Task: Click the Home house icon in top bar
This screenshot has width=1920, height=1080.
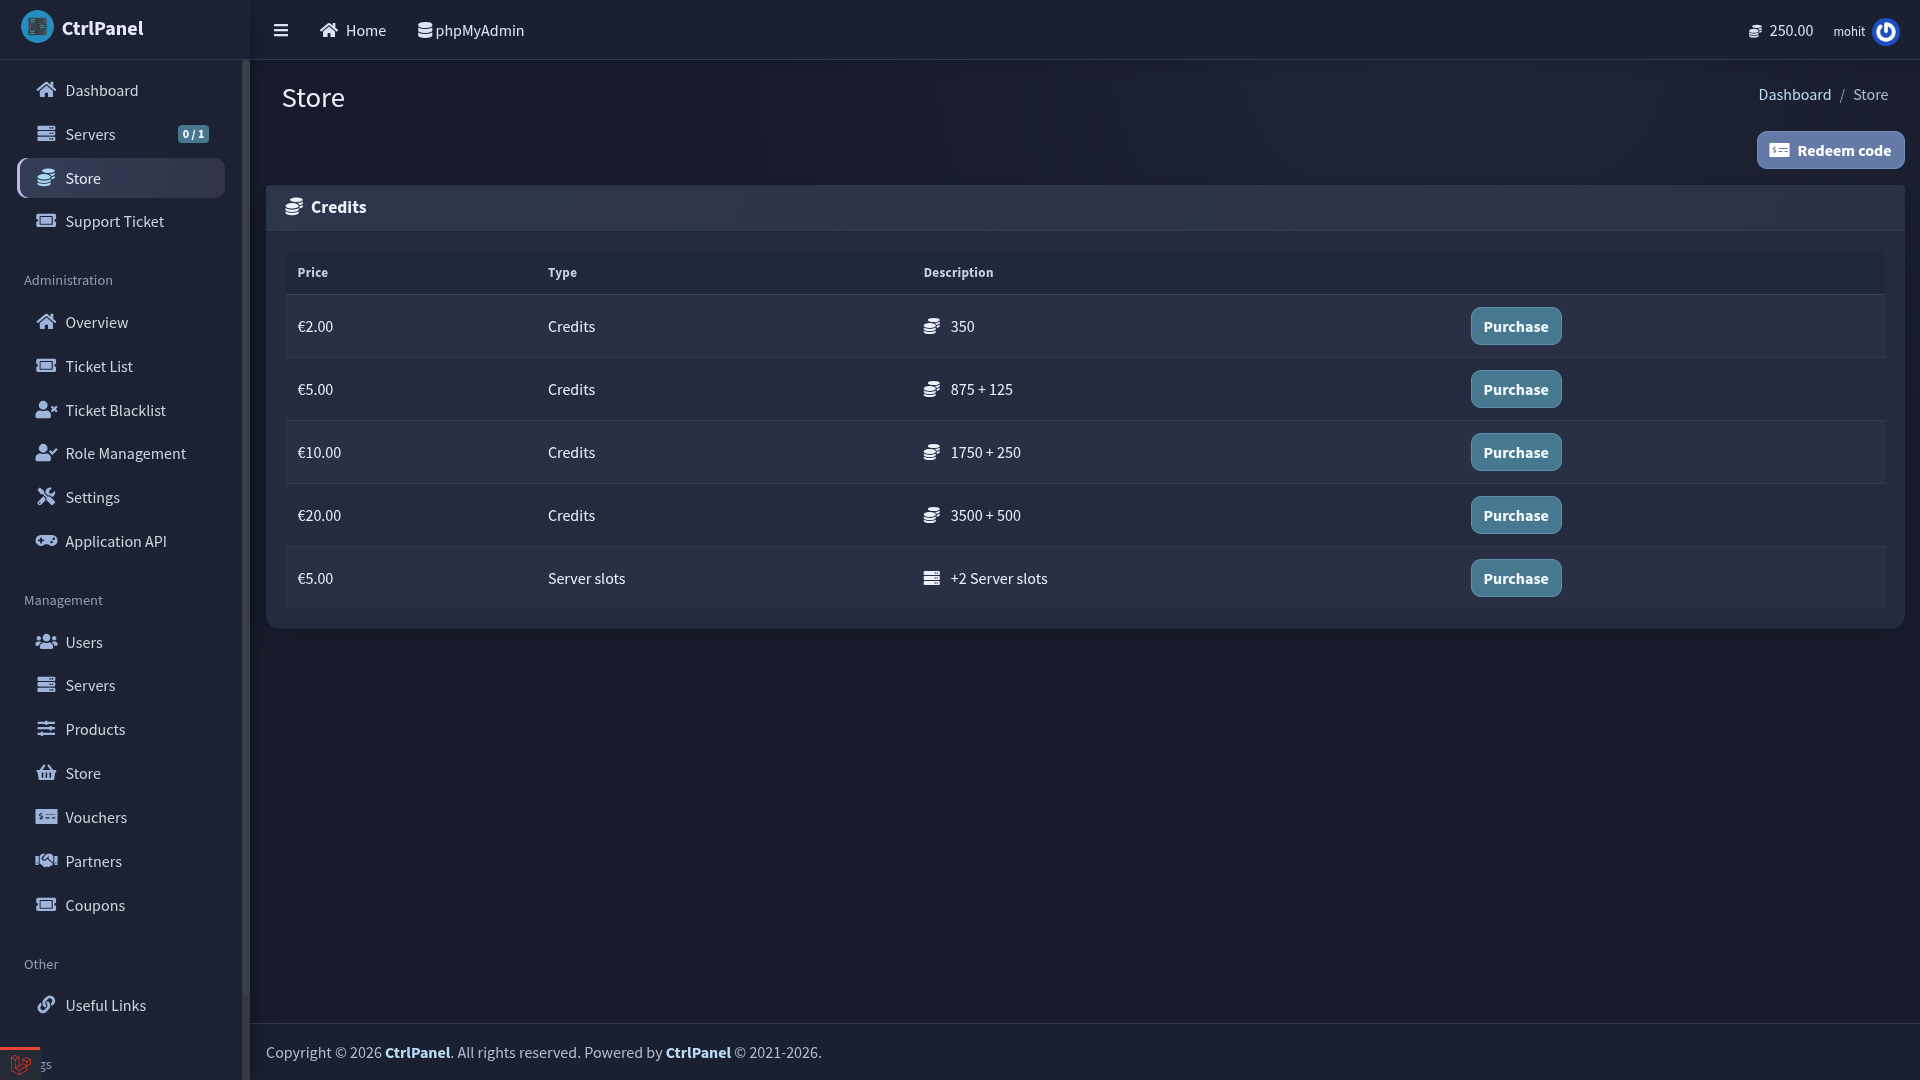Action: (x=329, y=30)
